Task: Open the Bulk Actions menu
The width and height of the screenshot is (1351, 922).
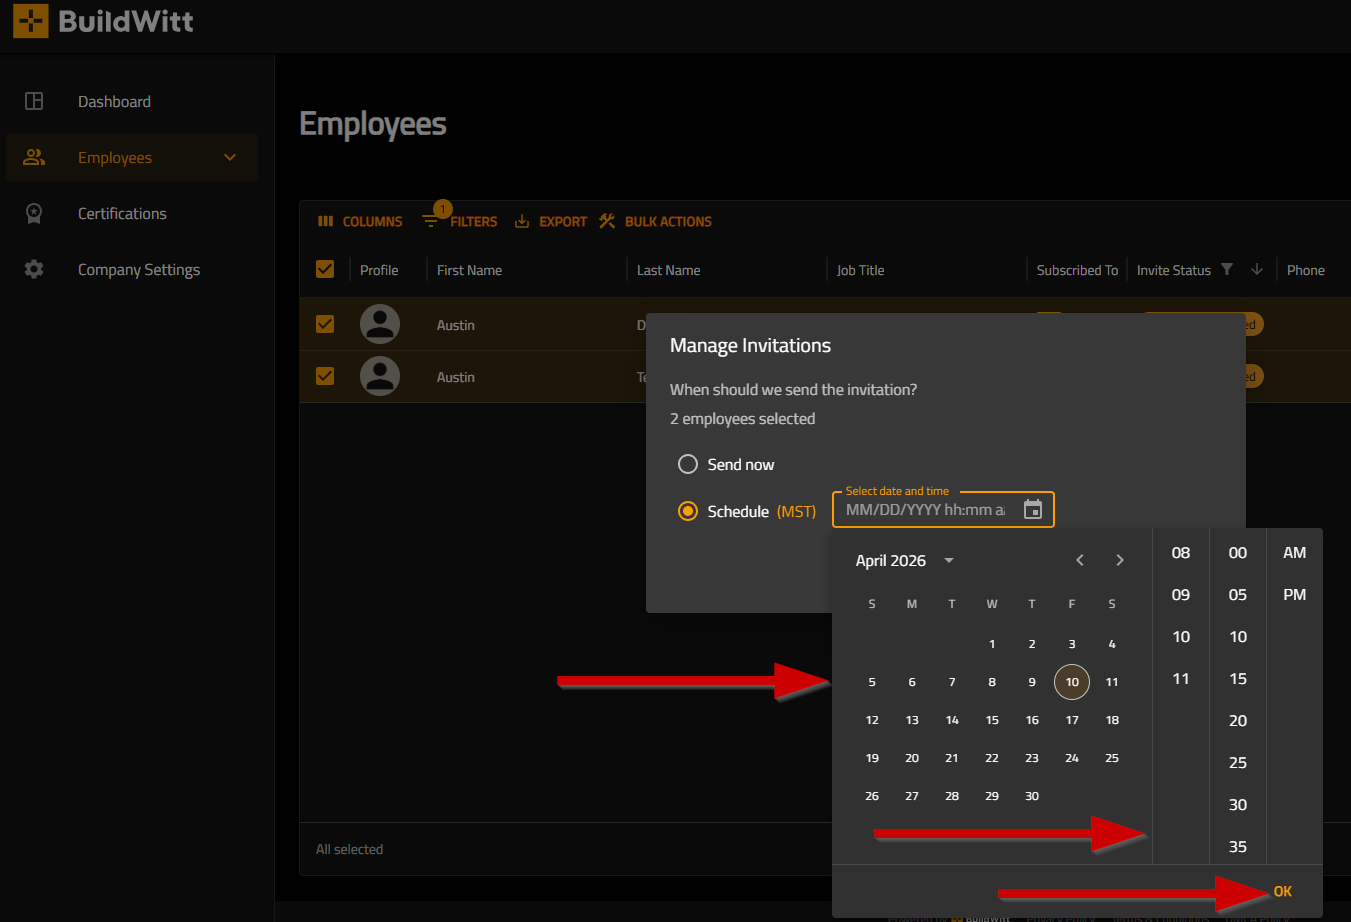Action: pyautogui.click(x=656, y=221)
